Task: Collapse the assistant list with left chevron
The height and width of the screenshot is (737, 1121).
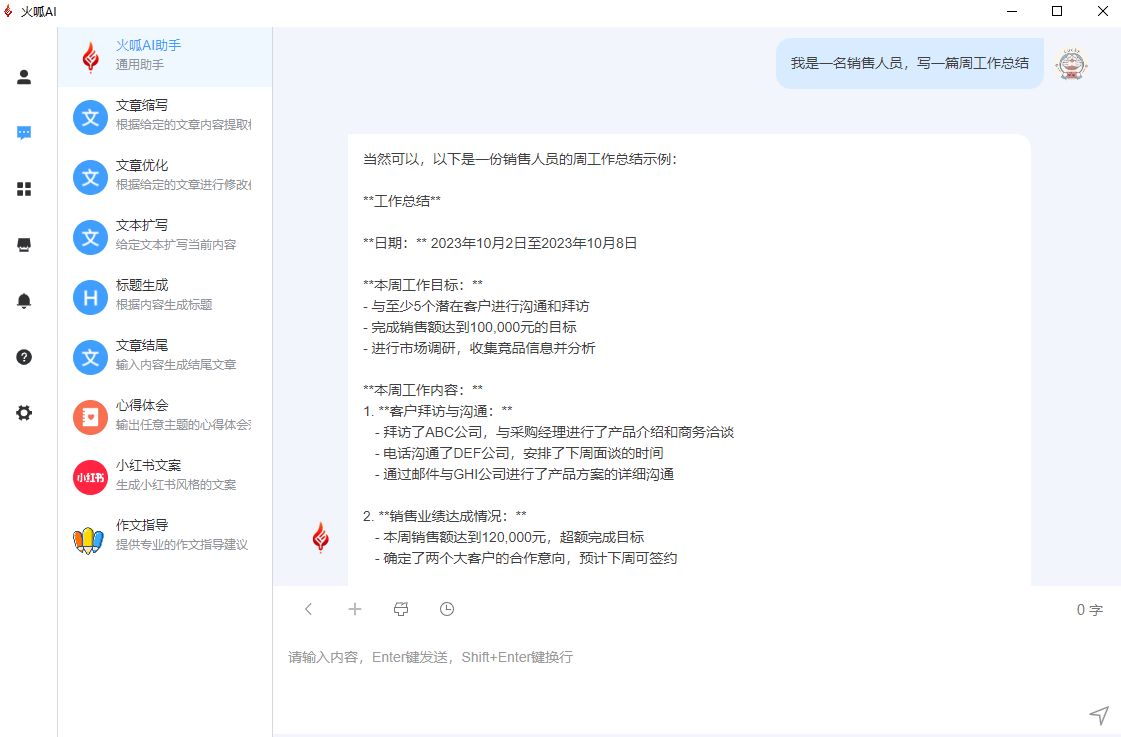Action: tap(308, 609)
